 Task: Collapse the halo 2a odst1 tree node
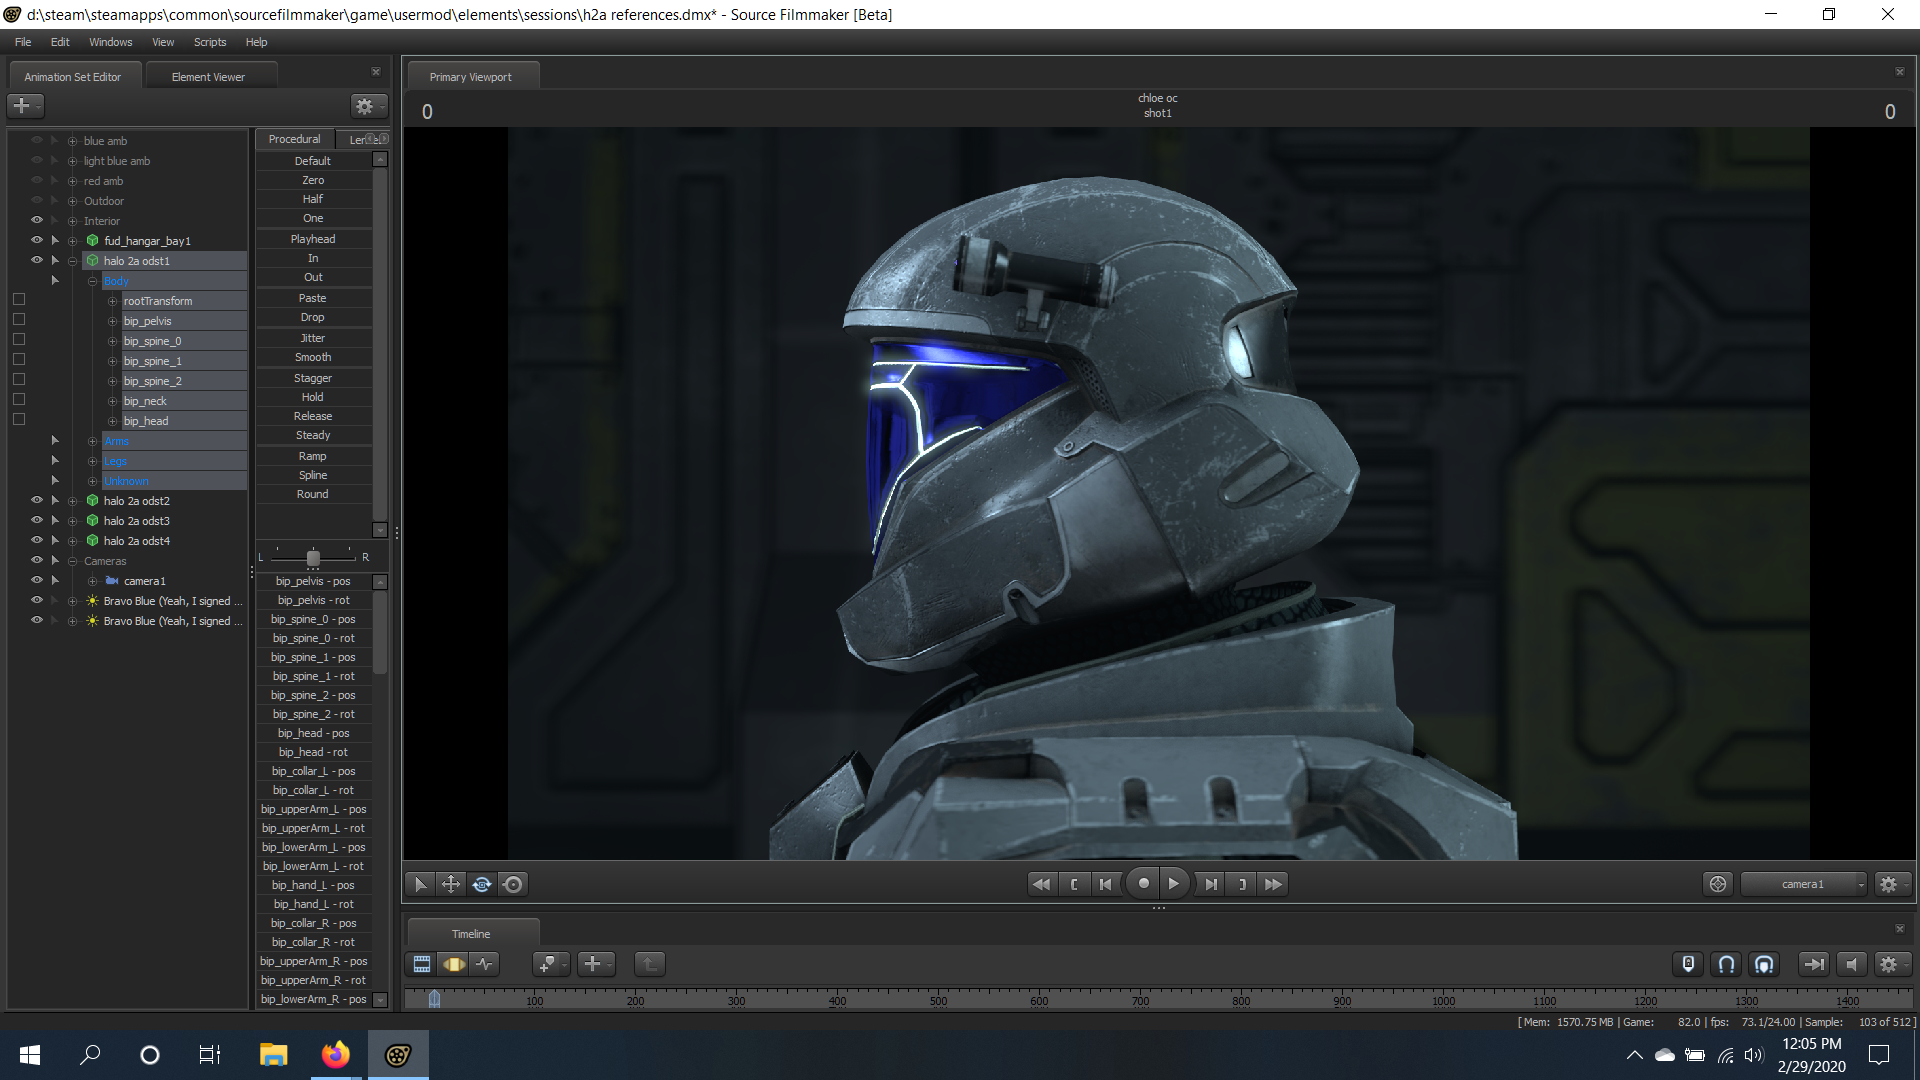coord(73,261)
